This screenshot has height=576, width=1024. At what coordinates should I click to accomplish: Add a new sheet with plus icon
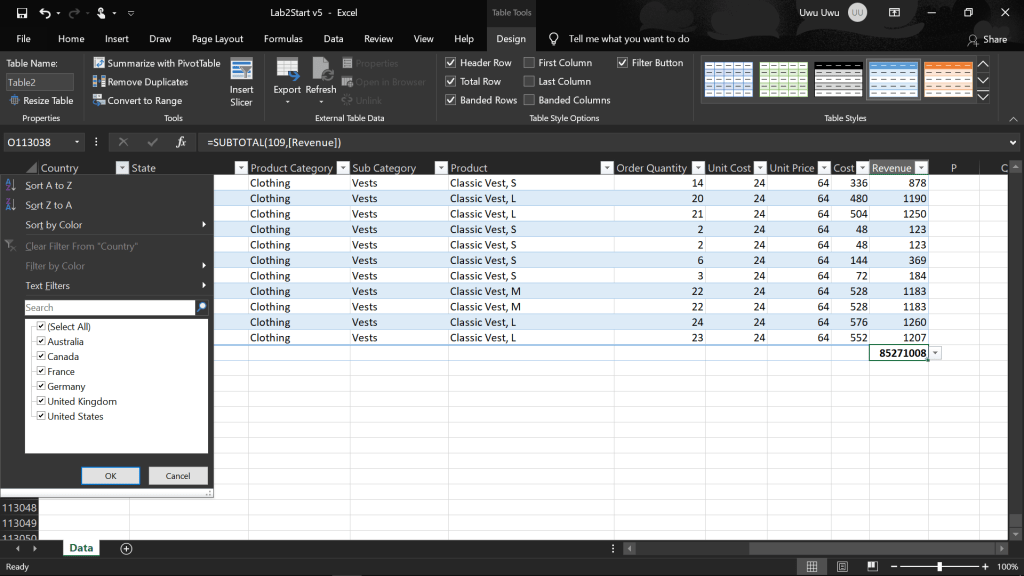[x=126, y=548]
